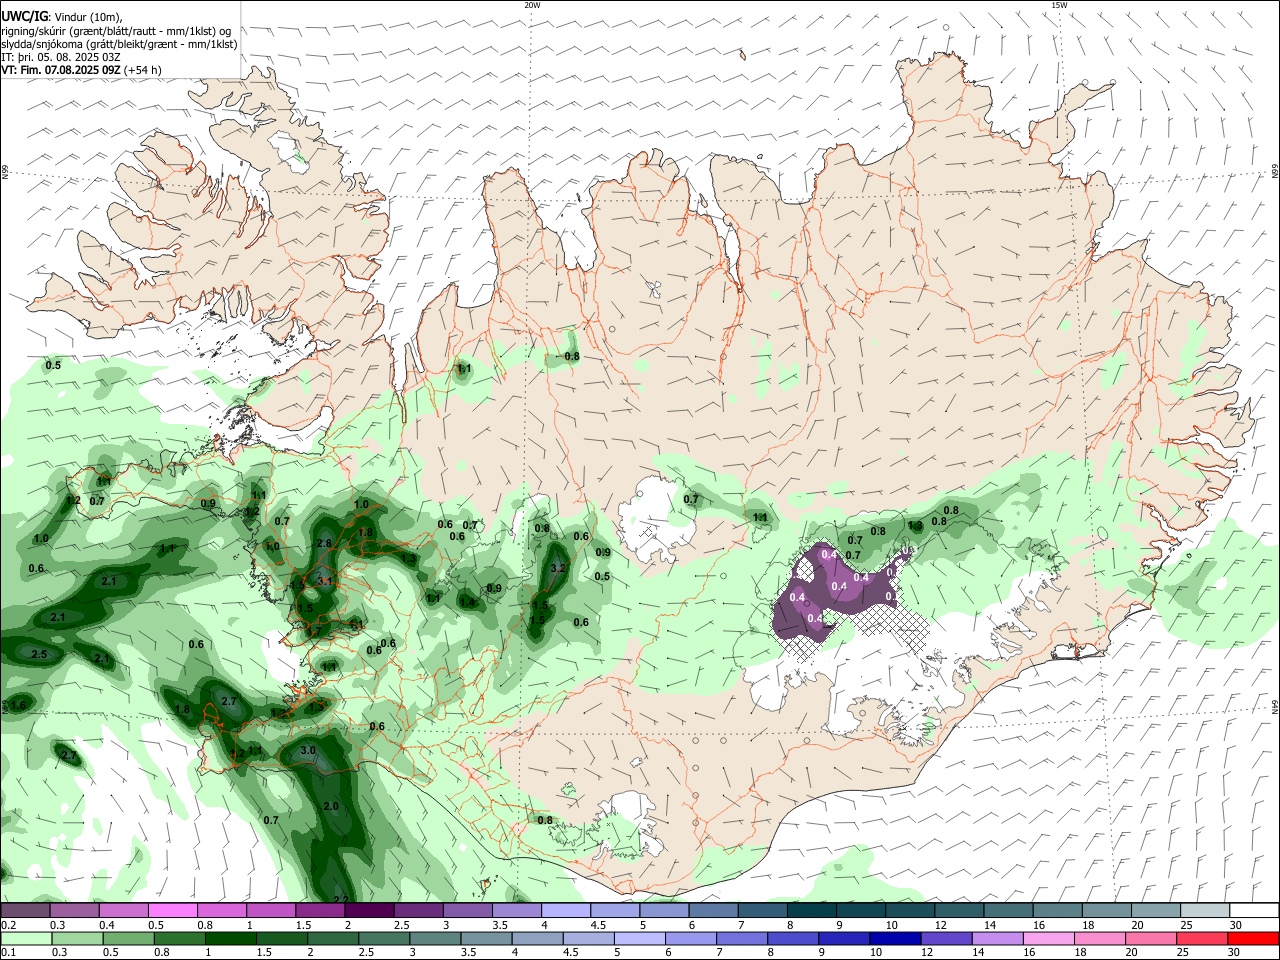
Task: Click the darkest green 1–1.5 rain legend swatch
Action: pyautogui.click(x=231, y=938)
